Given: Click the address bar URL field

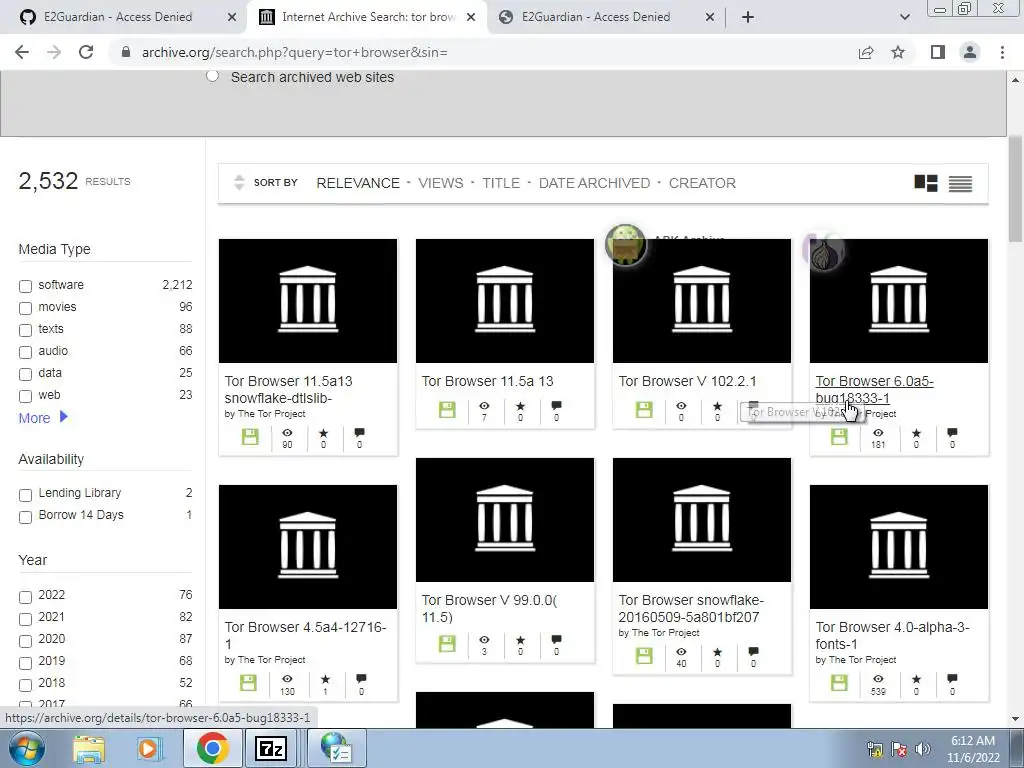Looking at the screenshot, I should [483, 52].
